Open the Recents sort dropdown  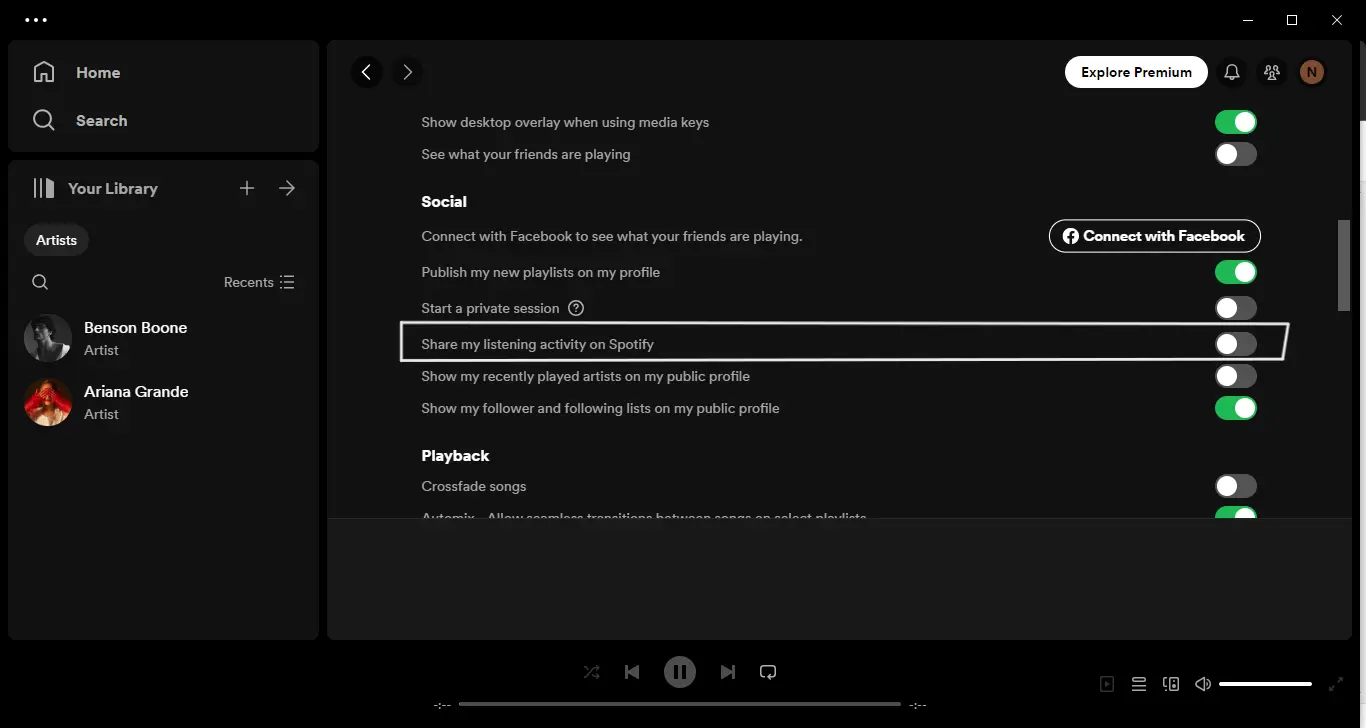[259, 282]
